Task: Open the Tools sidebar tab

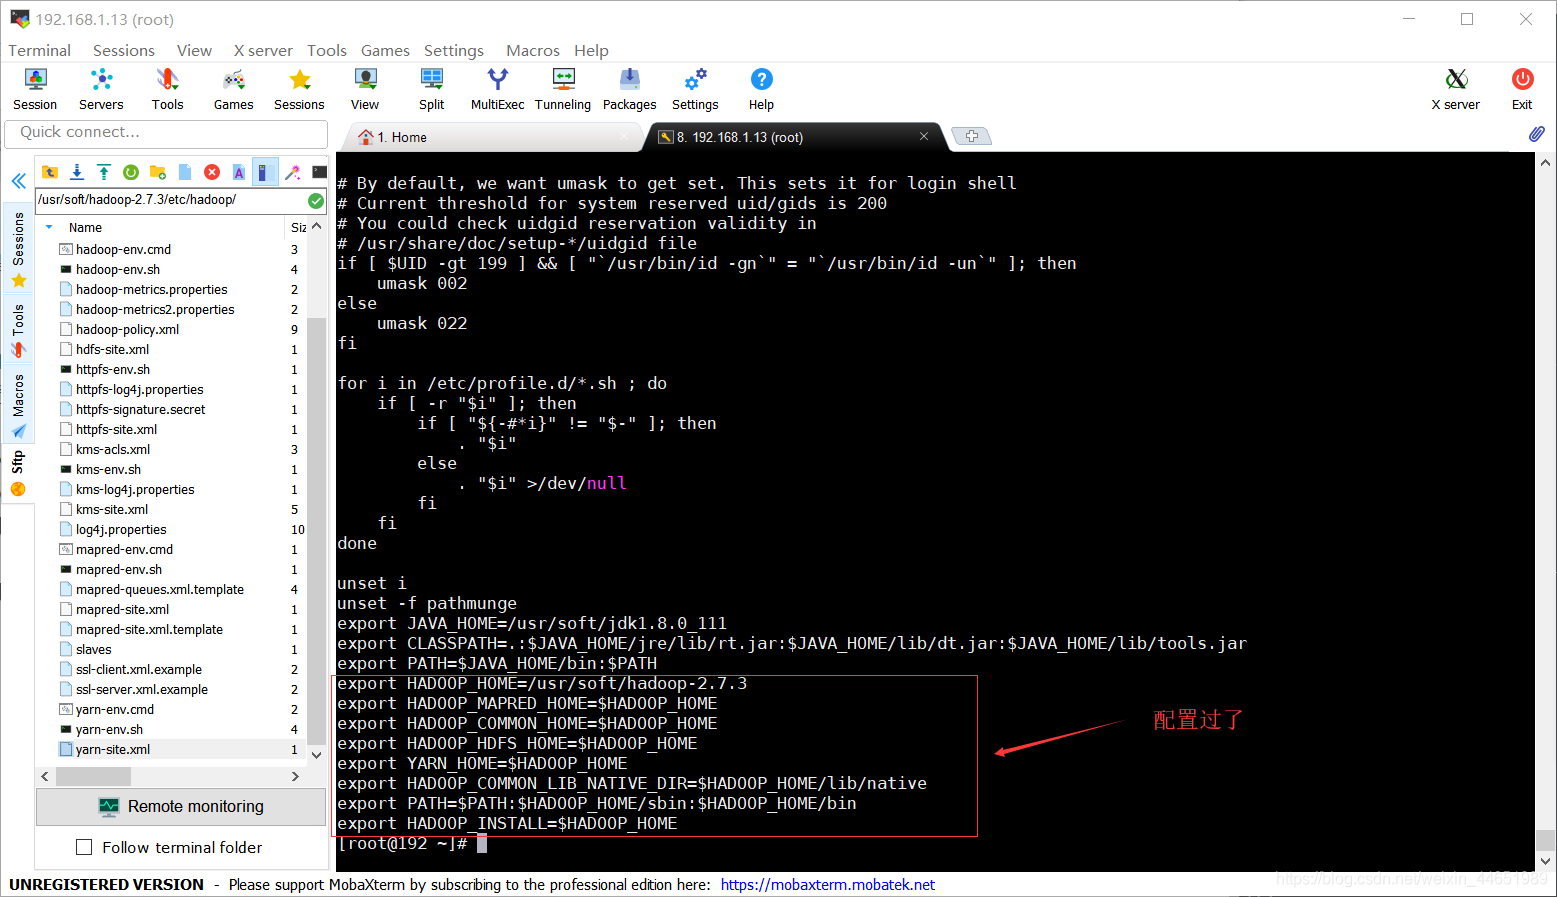Action: point(18,331)
